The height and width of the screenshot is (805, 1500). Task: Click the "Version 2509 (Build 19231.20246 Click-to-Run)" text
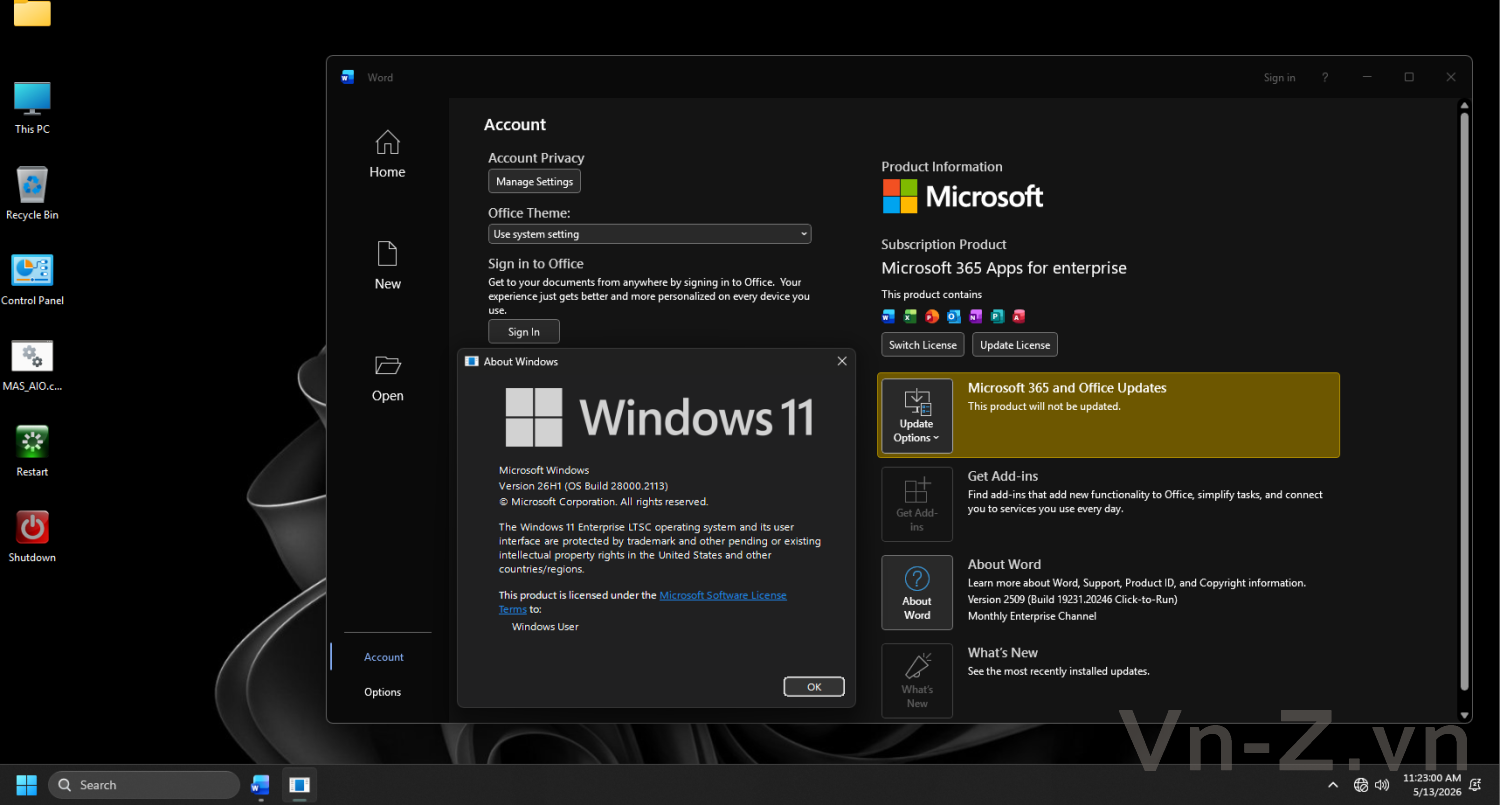click(x=1072, y=599)
